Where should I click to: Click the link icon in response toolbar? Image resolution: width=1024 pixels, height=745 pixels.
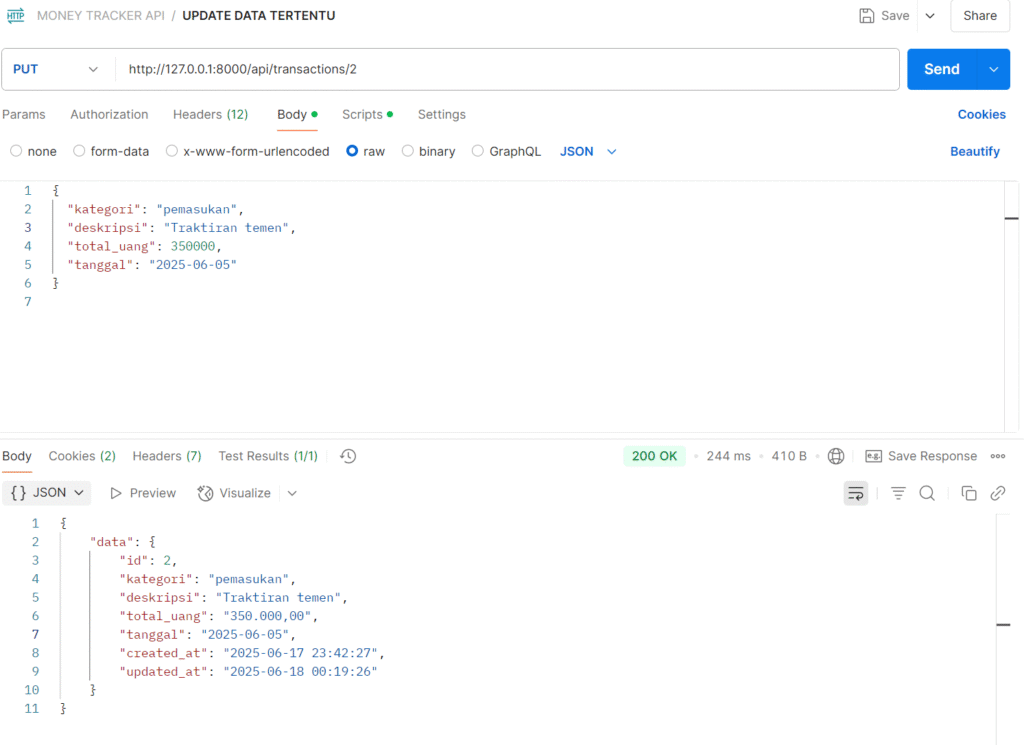(x=997, y=493)
